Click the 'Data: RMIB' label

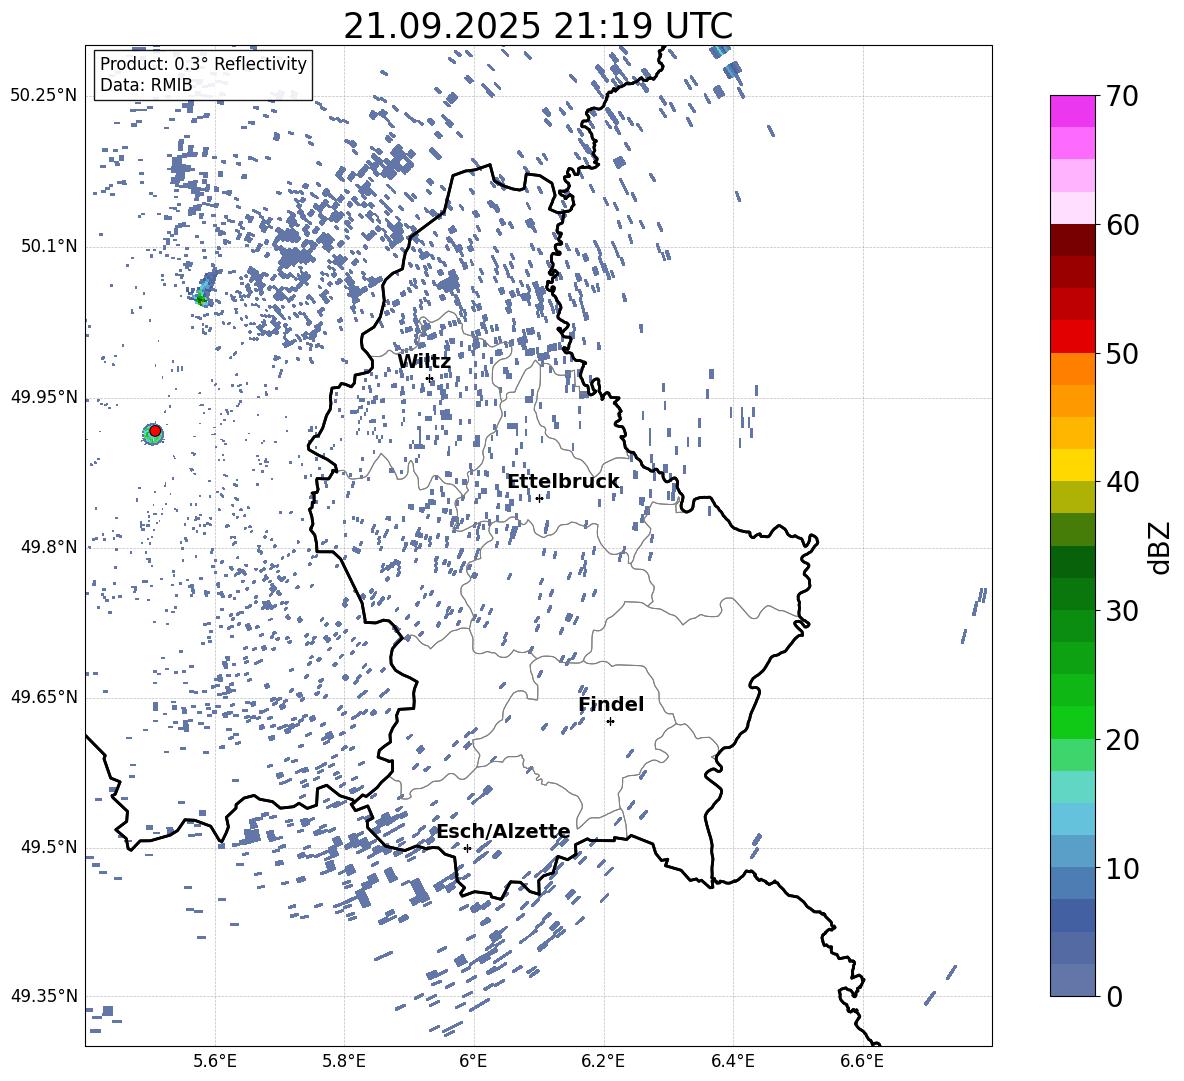click(x=146, y=85)
